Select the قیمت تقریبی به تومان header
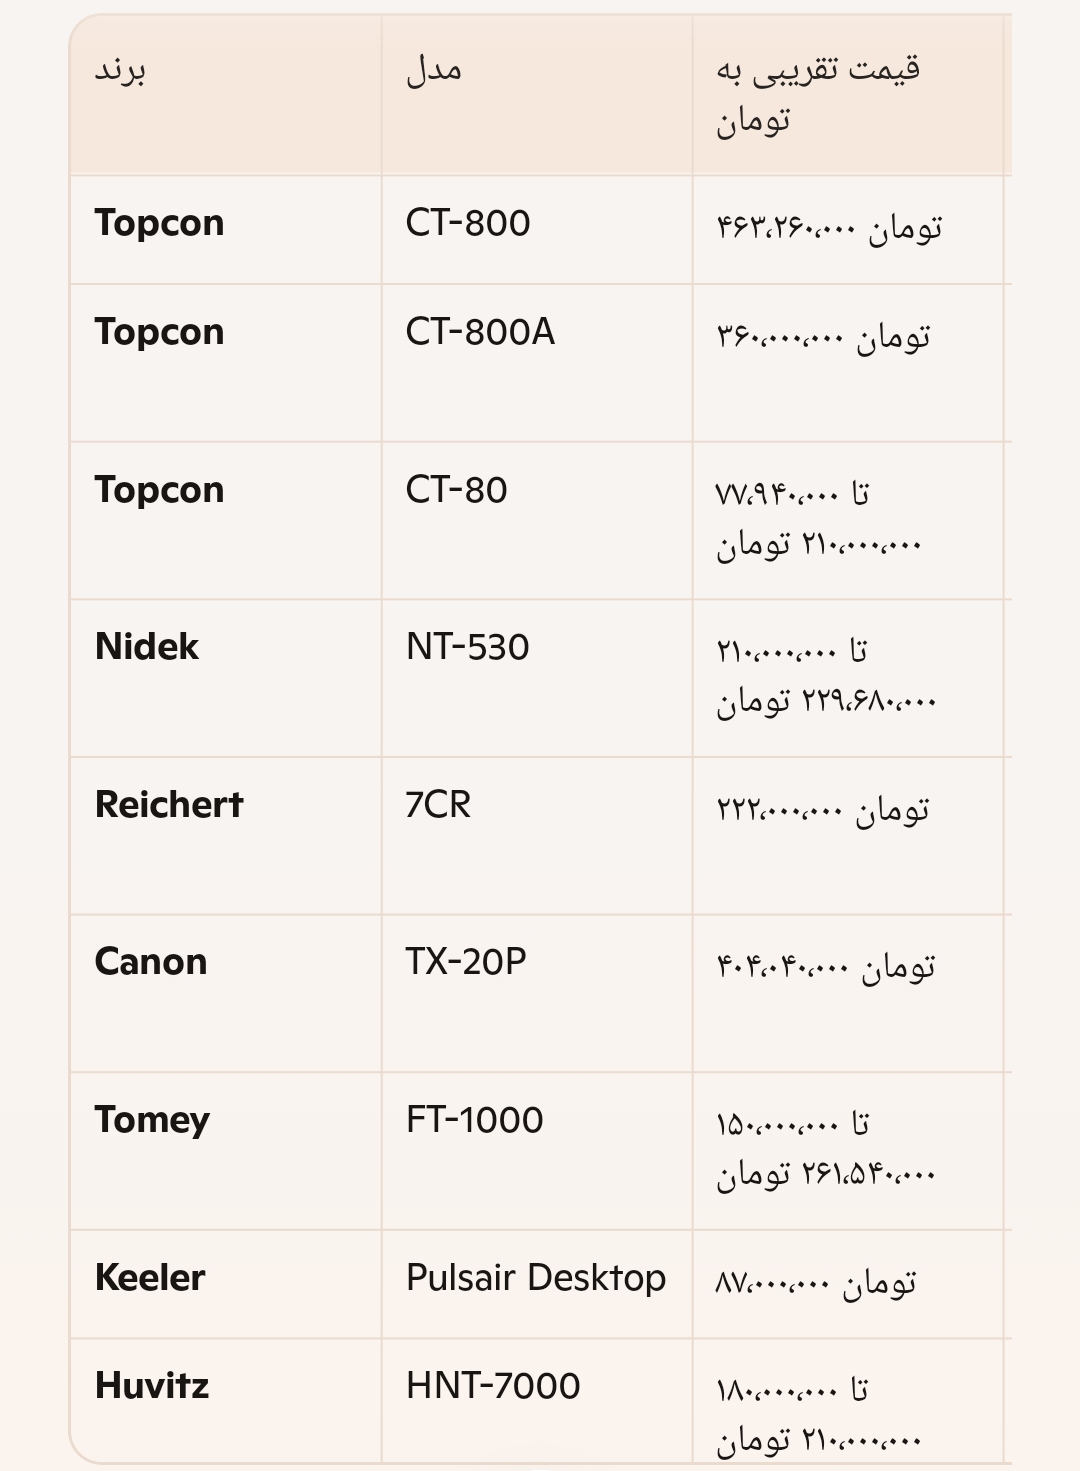The image size is (1080, 1471). (x=817, y=95)
